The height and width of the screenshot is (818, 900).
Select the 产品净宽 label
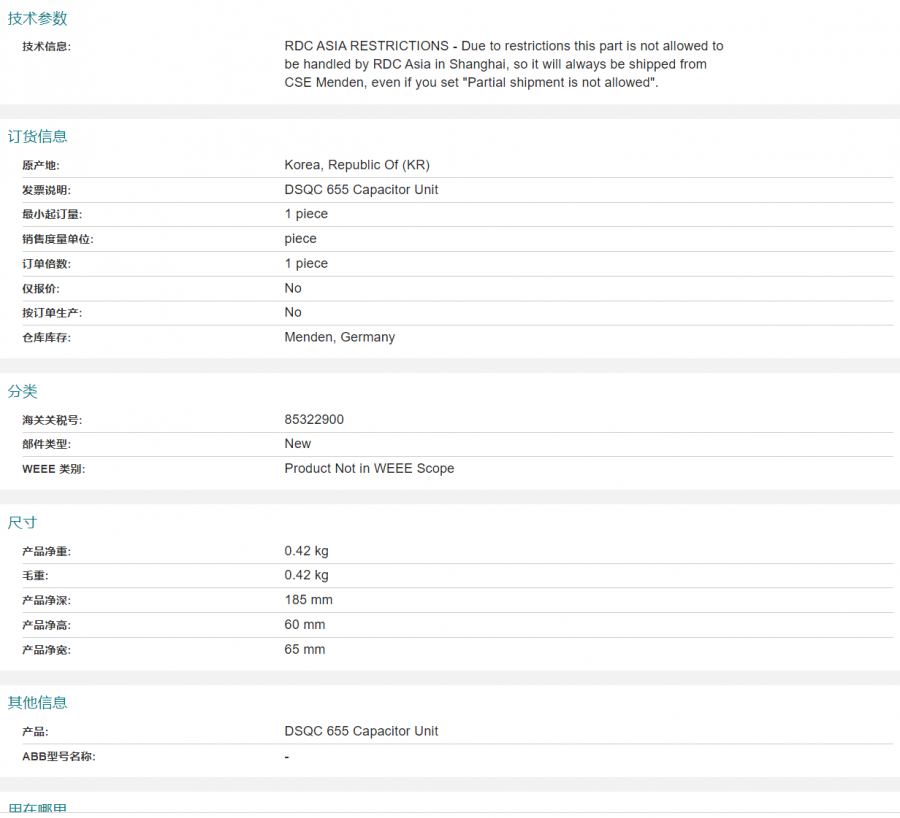tap(46, 650)
